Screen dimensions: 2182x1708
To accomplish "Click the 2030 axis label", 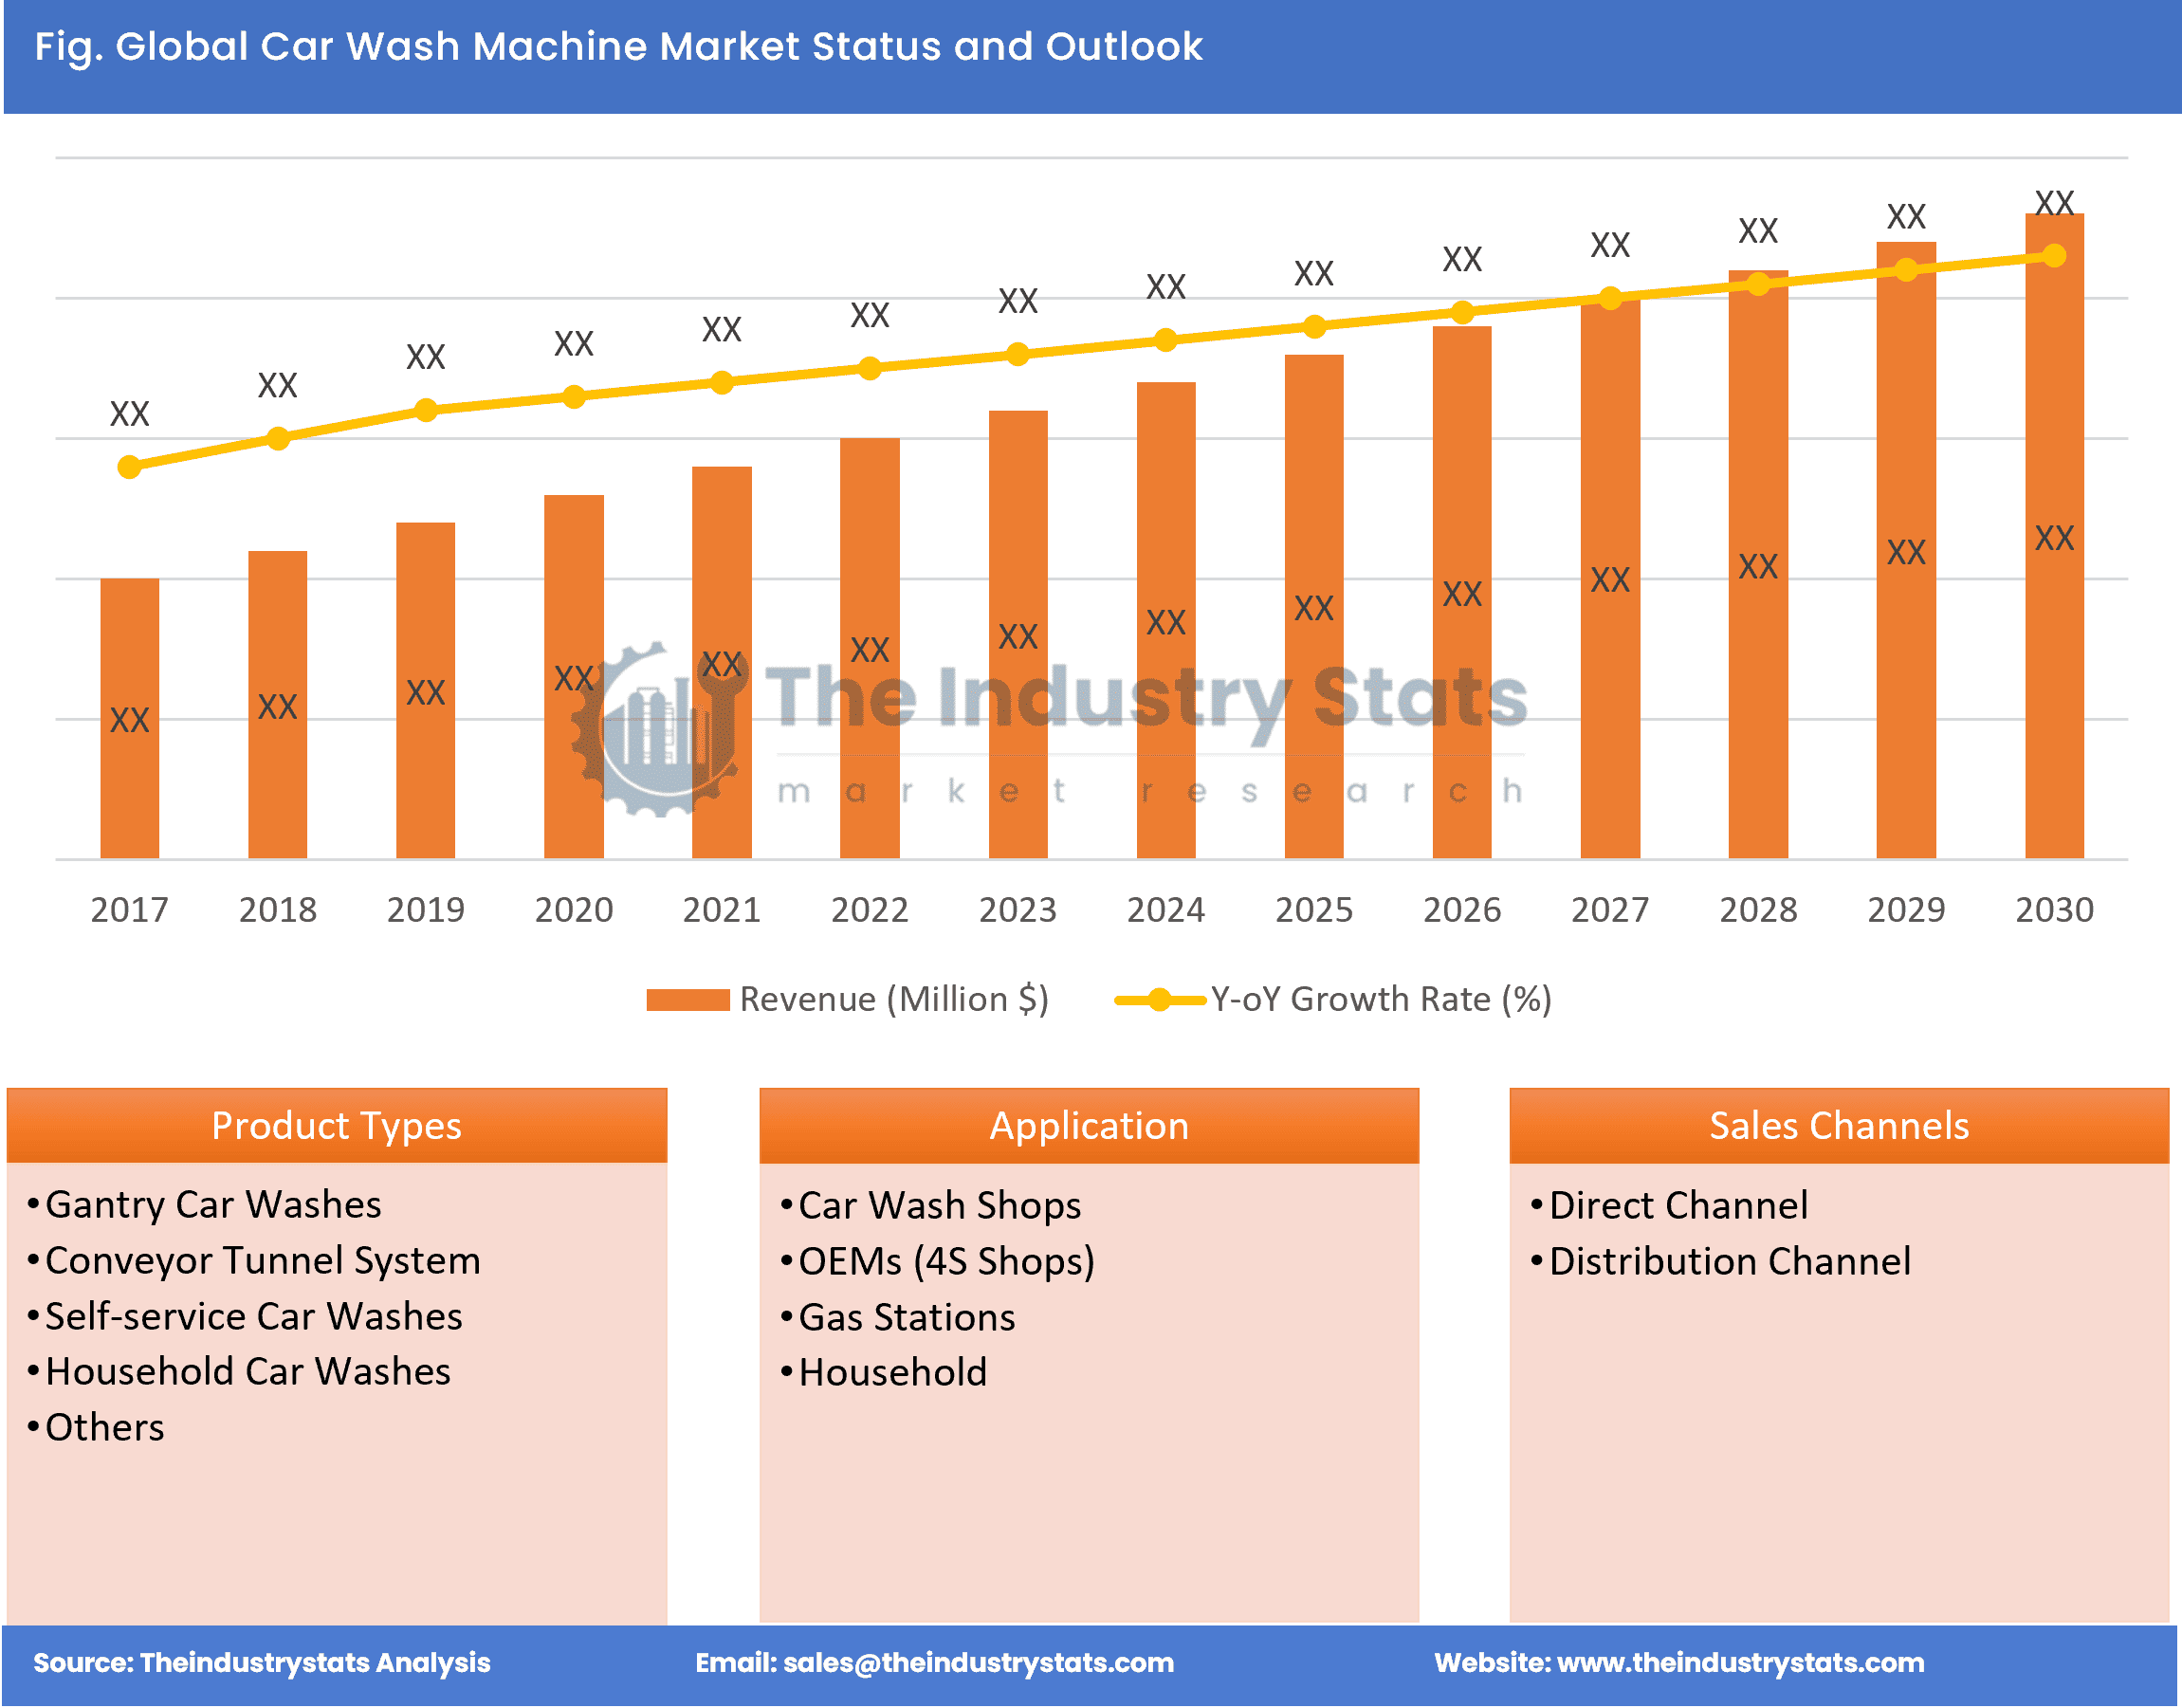I will (x=2054, y=910).
